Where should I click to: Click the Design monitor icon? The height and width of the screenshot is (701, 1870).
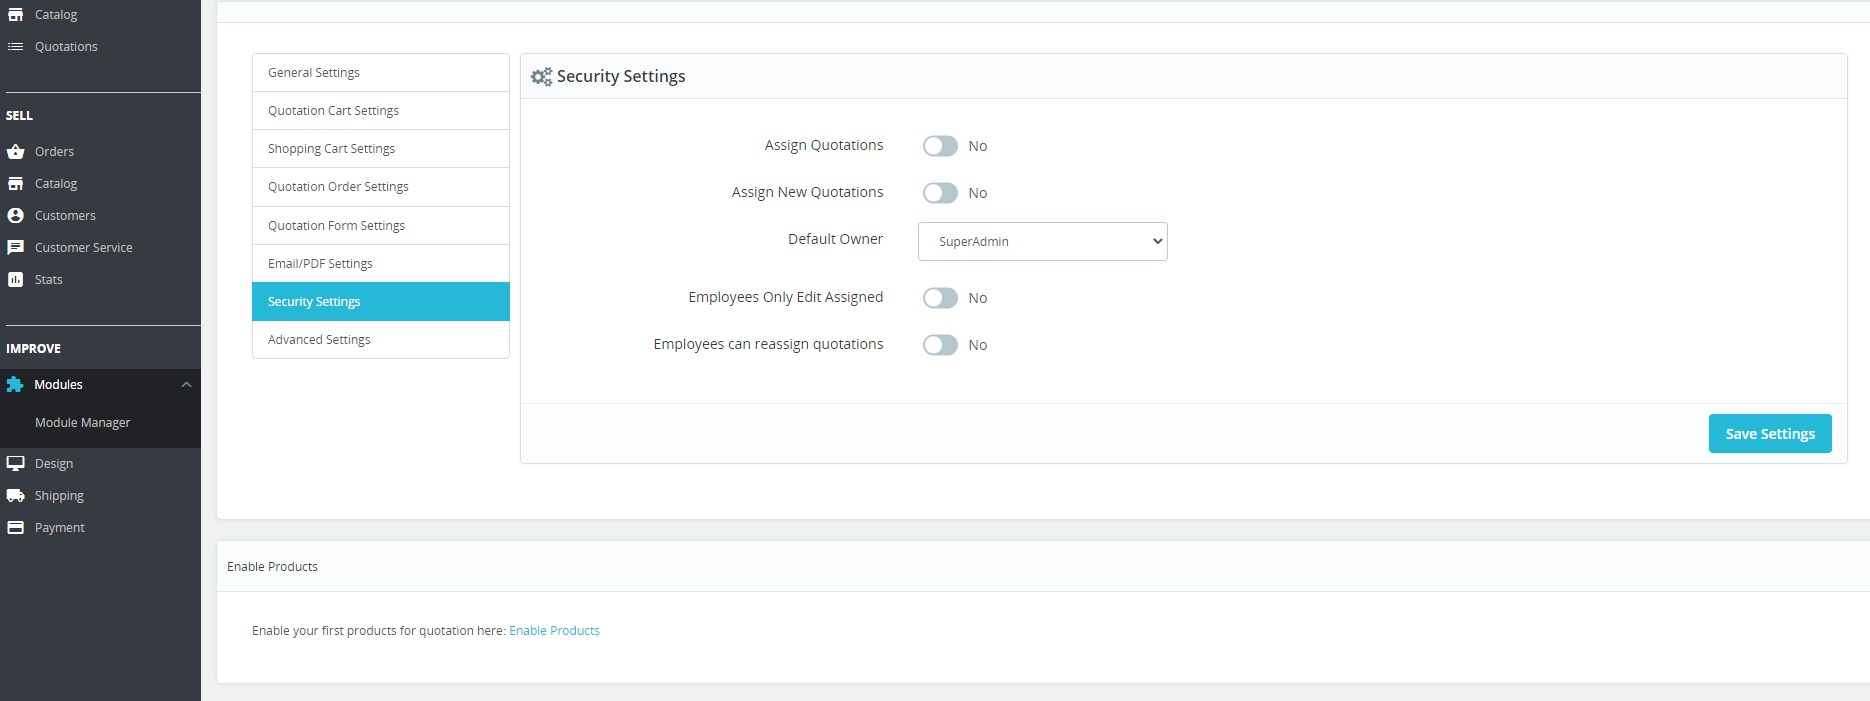pyautogui.click(x=15, y=464)
